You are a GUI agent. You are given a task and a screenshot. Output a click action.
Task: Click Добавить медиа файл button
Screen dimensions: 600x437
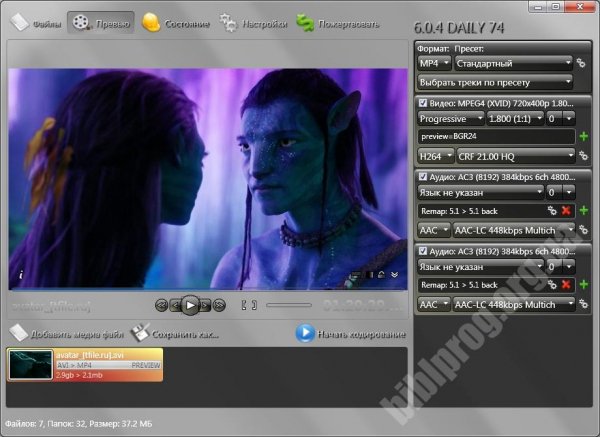[x=67, y=334]
